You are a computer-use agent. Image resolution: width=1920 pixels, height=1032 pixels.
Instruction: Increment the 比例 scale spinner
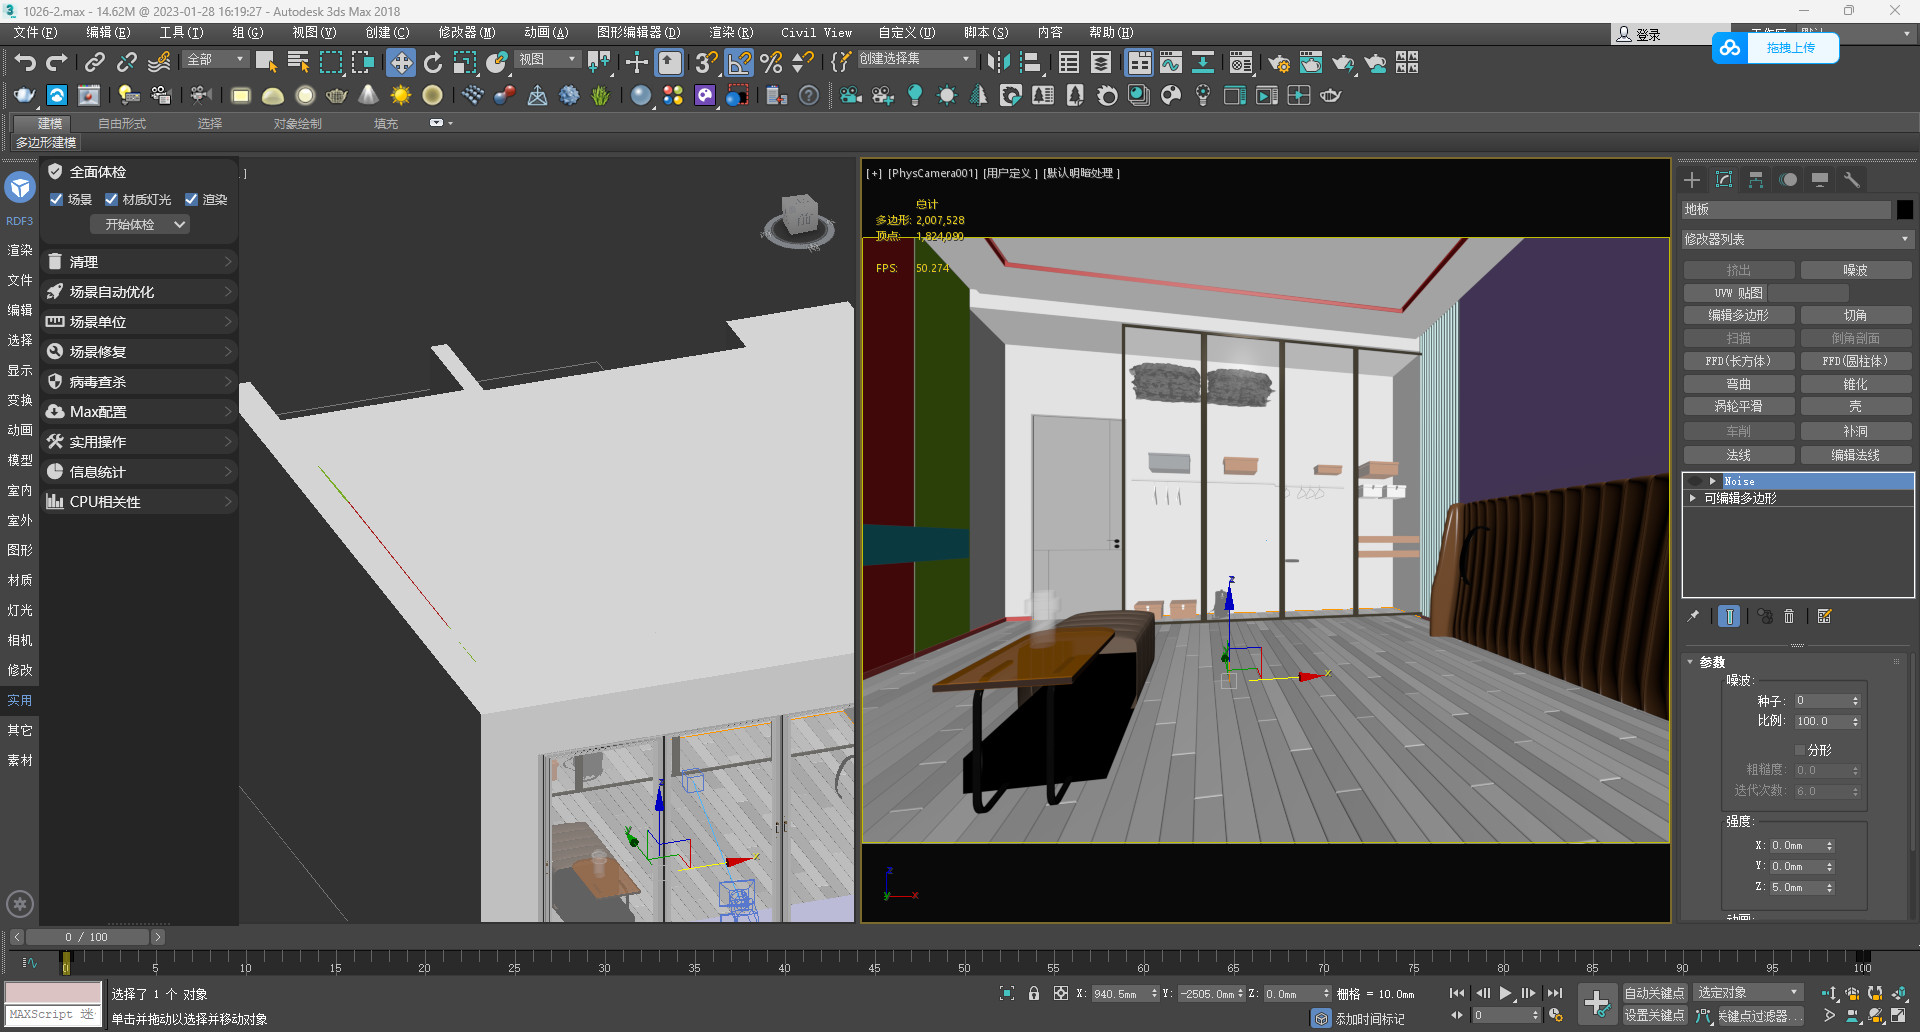pos(1855,718)
